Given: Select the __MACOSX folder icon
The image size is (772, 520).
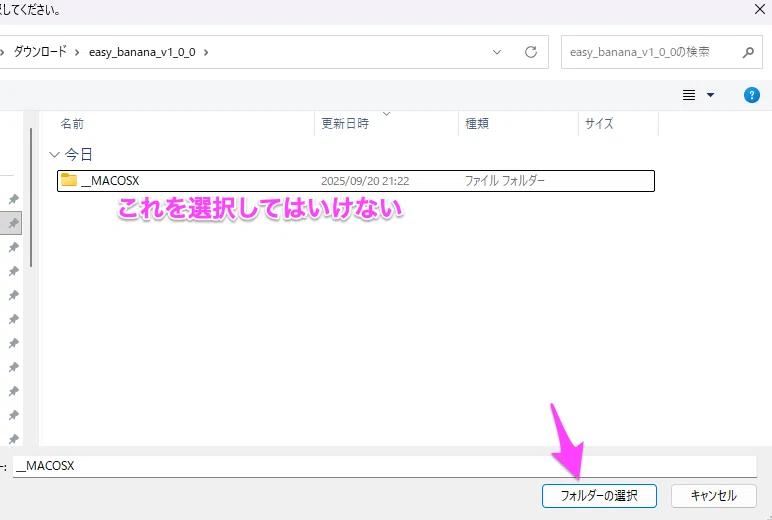Looking at the screenshot, I should click(x=69, y=180).
